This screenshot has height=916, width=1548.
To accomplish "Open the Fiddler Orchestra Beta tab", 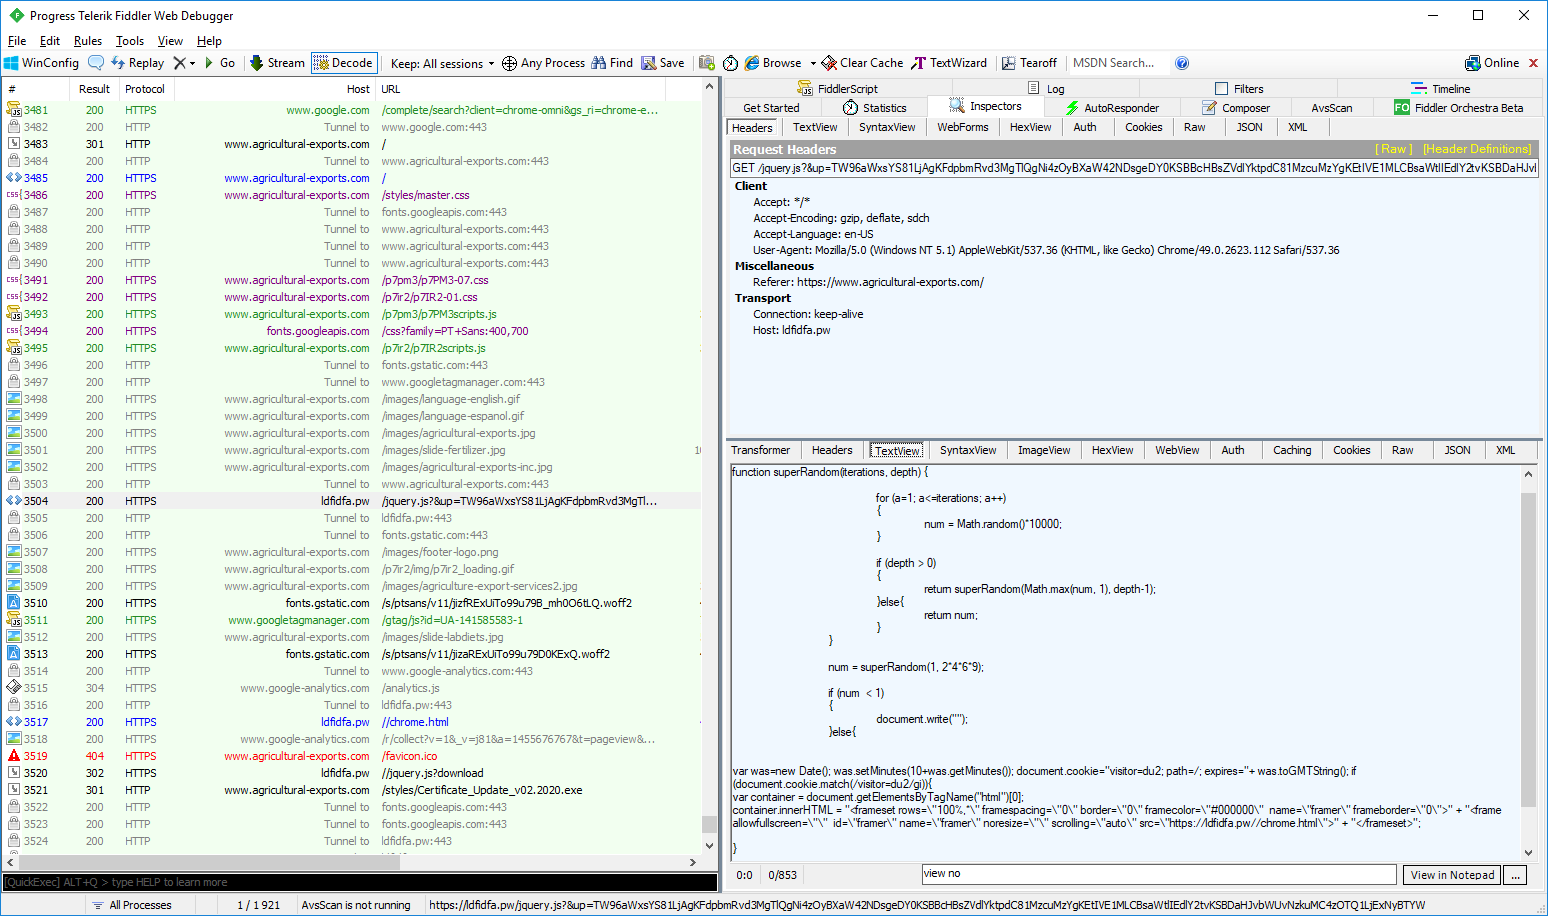I will tap(1459, 107).
